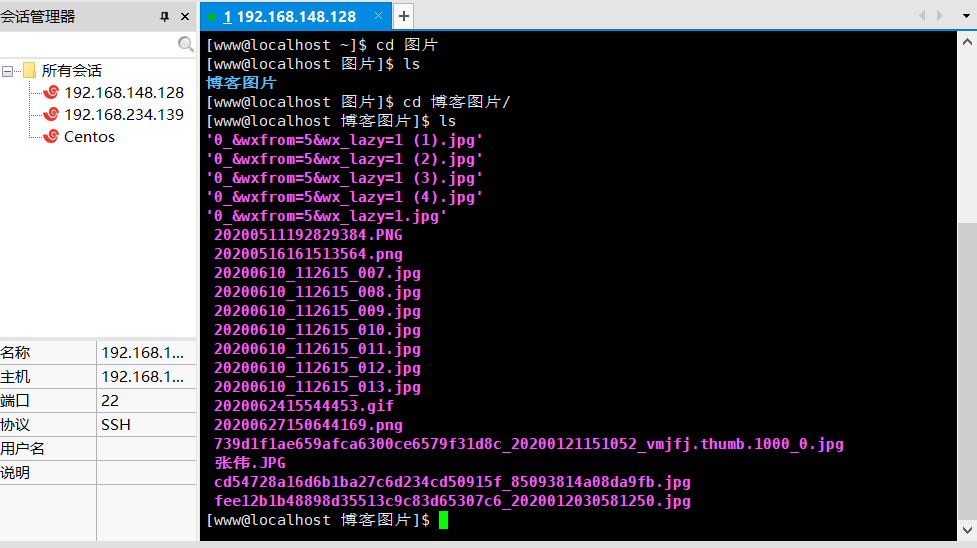The image size is (977, 548).
Task: Click file name 20200610_112615_010.jpg
Action: point(317,330)
